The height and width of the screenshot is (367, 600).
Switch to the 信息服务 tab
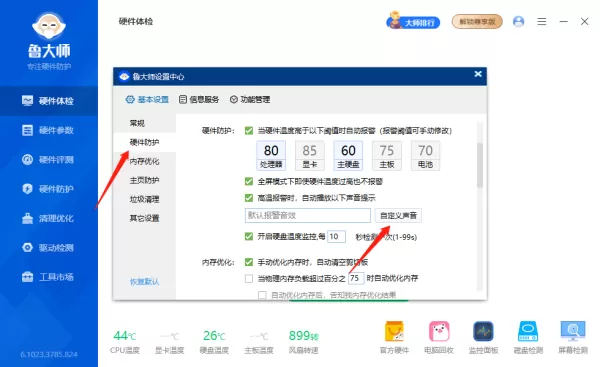click(199, 99)
